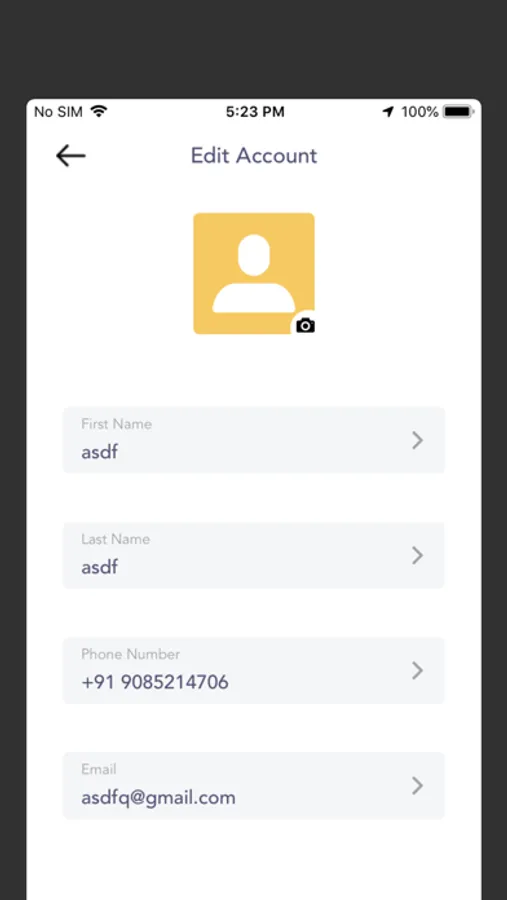Viewport: 507px width, 900px height.
Task: Tap the Edit Account title
Action: coord(254,156)
